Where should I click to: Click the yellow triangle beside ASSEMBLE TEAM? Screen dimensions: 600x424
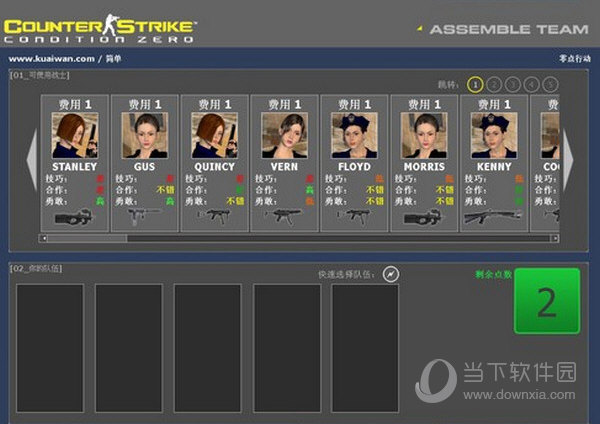pyautogui.click(x=420, y=28)
